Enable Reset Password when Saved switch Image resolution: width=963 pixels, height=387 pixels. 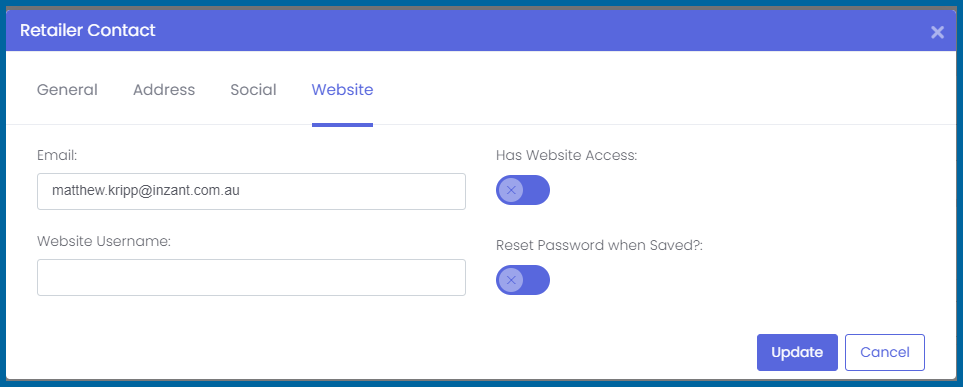click(x=523, y=280)
